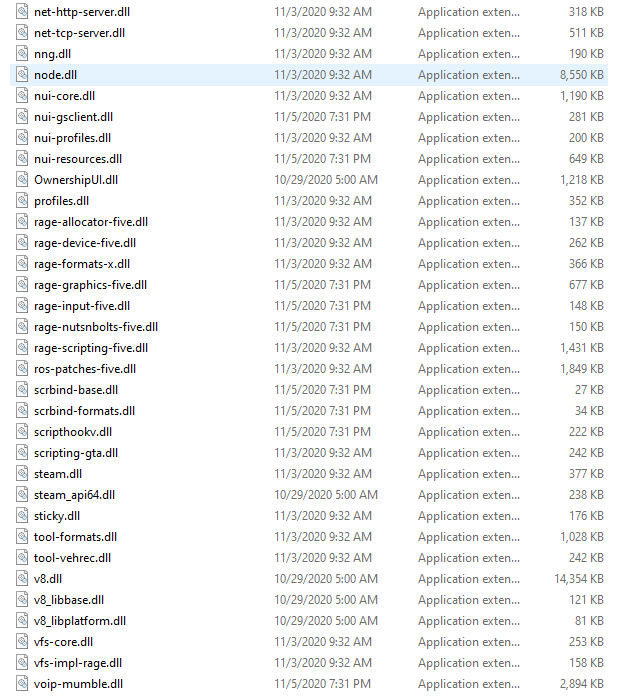The height and width of the screenshot is (700, 619).
Task: Click the icon next to rage-graphics-five.dll
Action: coord(22,284)
